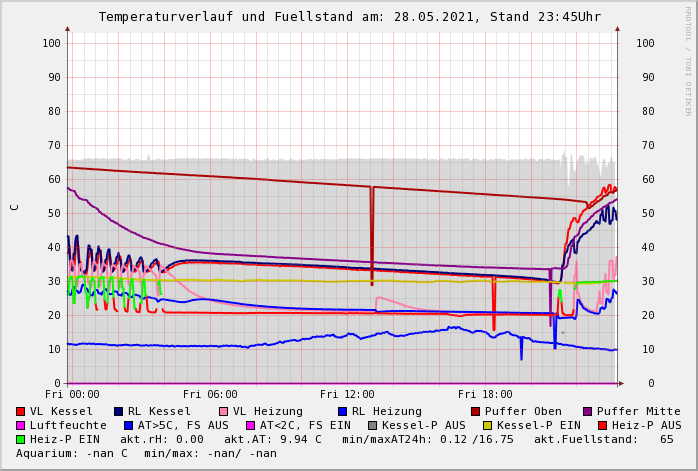Click the Fri 12:00 time axis label
698x471 pixels.
(x=348, y=394)
